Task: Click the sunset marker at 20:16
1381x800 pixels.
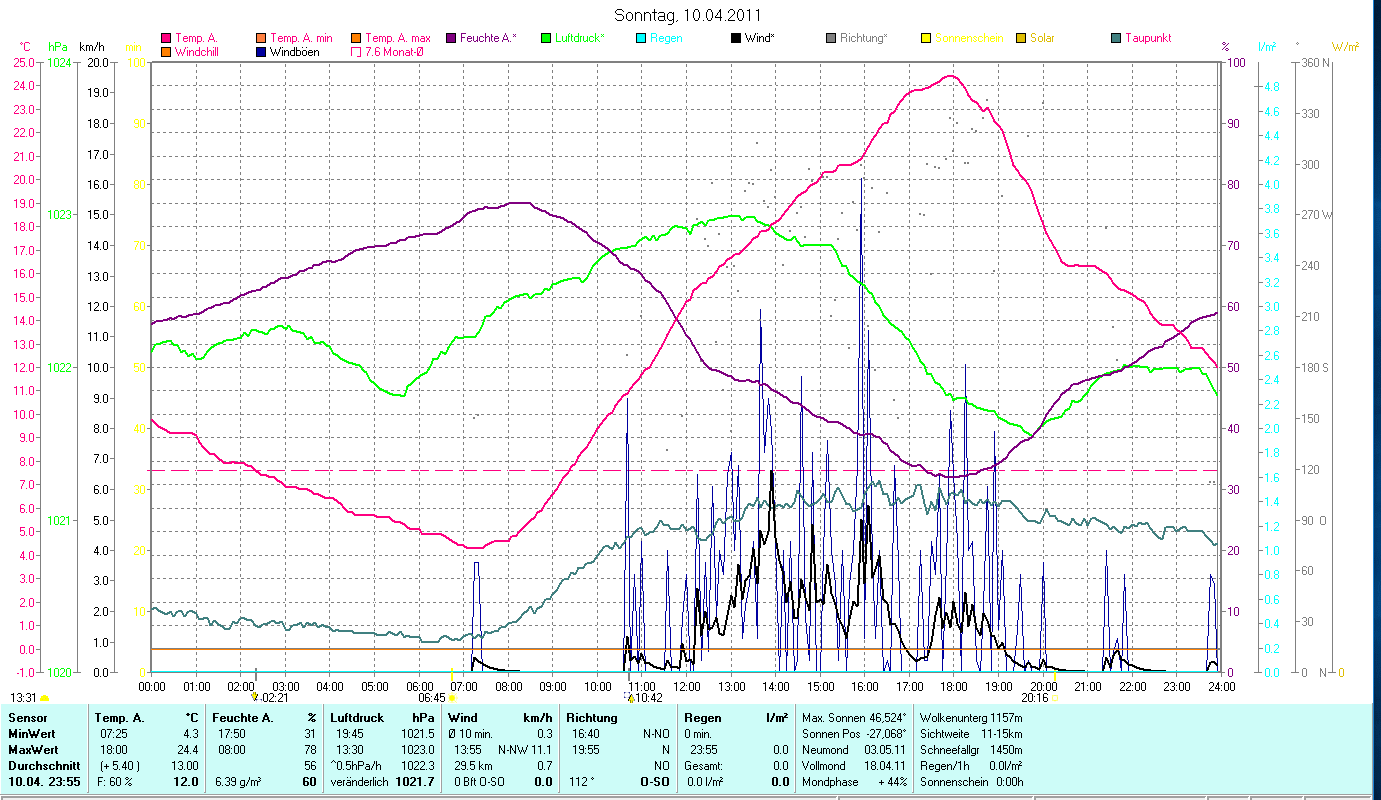Action: point(1054,697)
